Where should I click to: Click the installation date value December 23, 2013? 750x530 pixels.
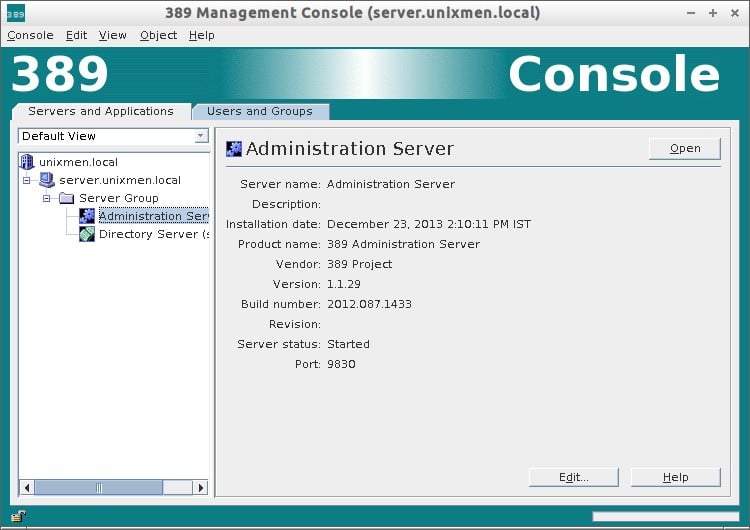click(x=429, y=224)
